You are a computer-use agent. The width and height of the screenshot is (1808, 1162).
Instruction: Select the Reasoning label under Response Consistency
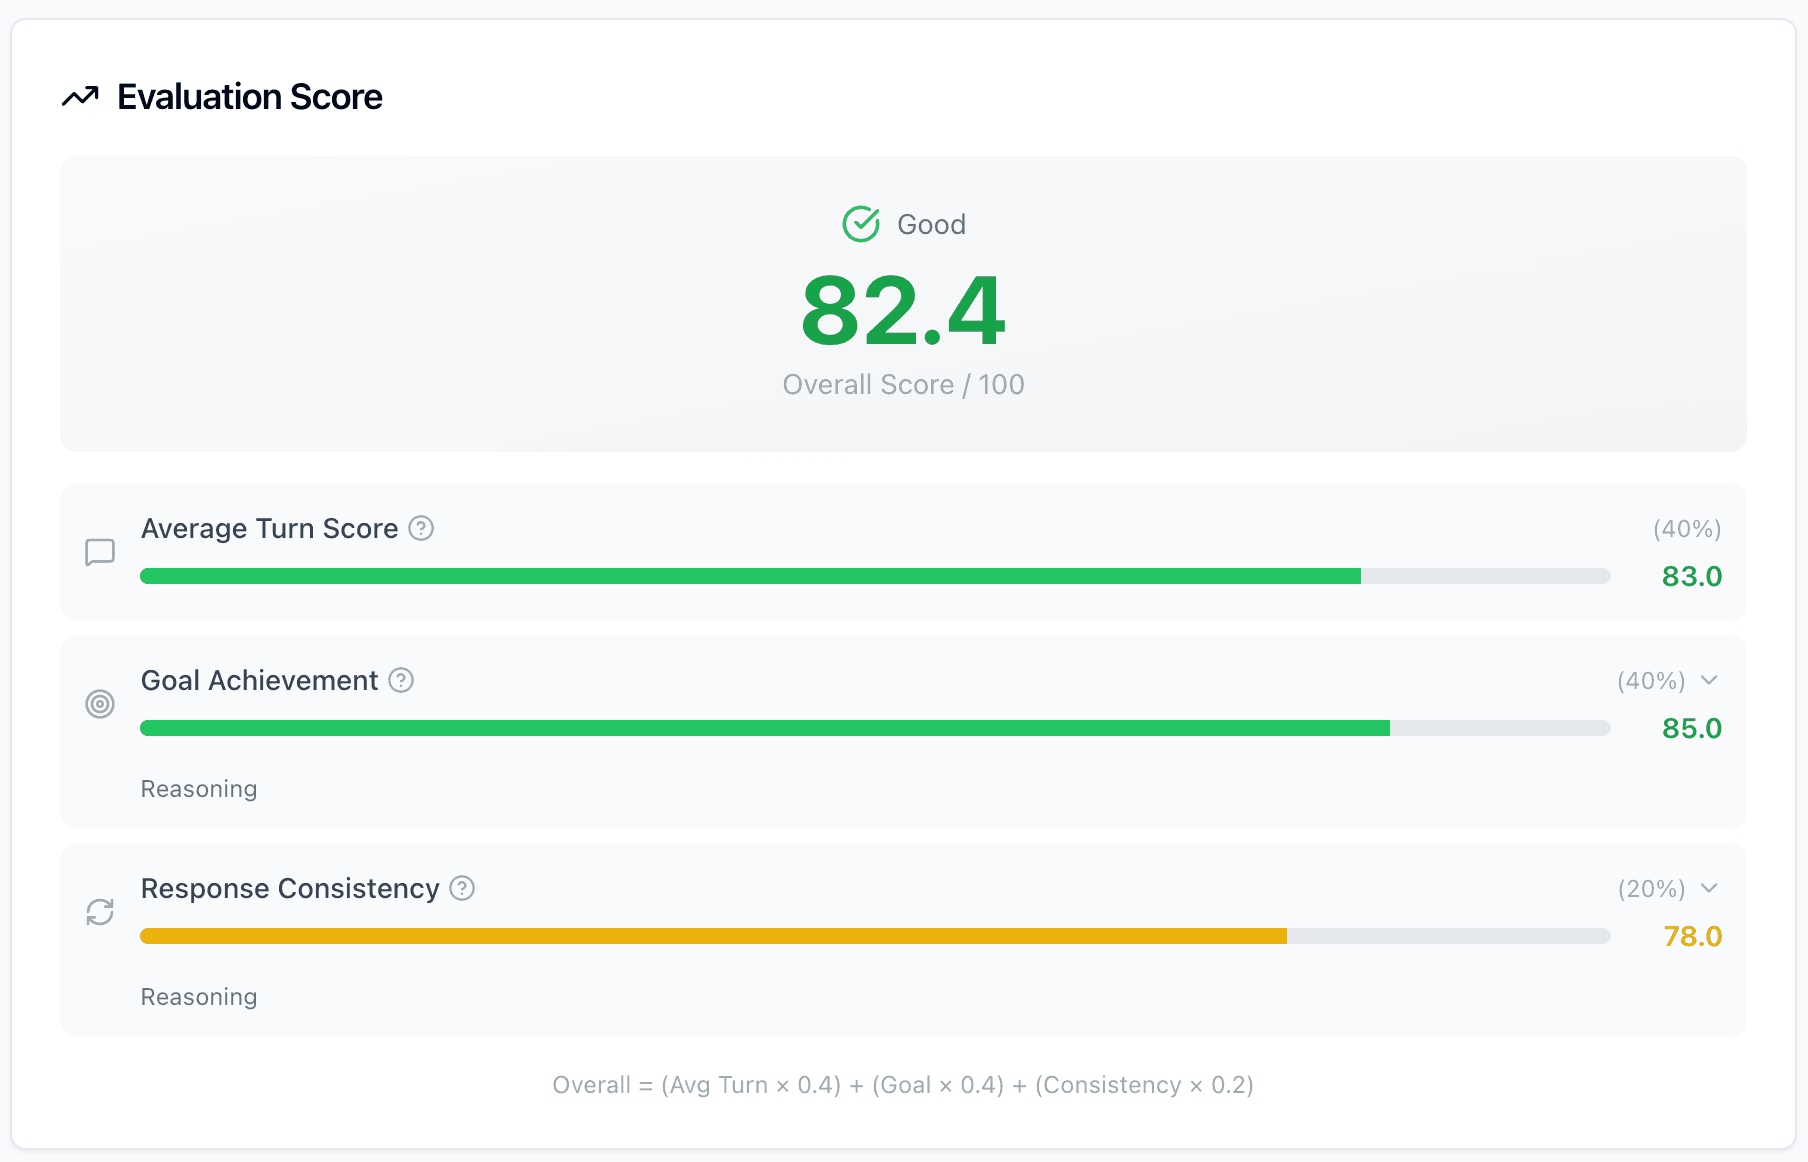click(199, 996)
